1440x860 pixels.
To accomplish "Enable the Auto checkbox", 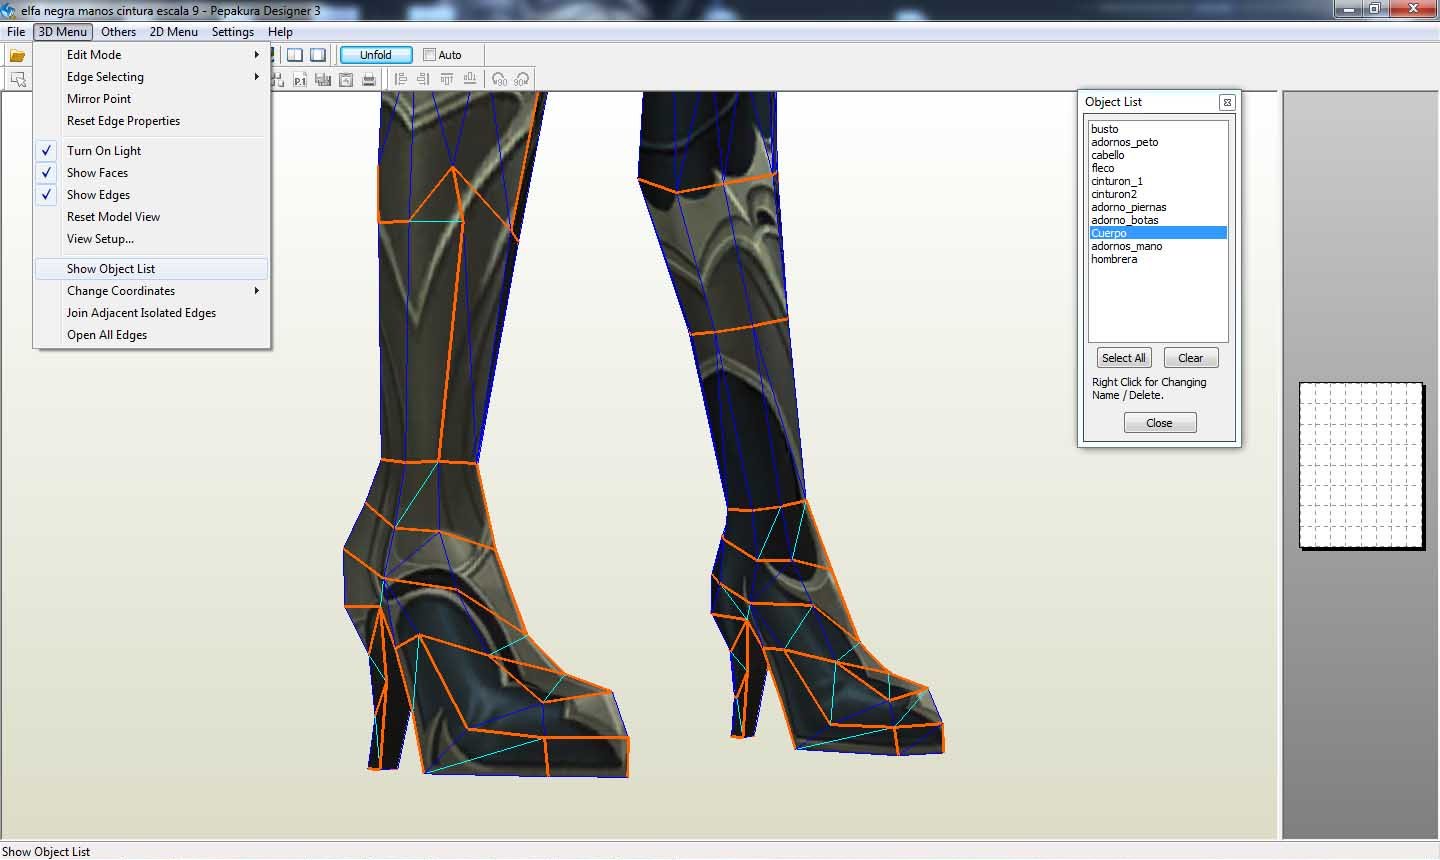I will point(429,55).
